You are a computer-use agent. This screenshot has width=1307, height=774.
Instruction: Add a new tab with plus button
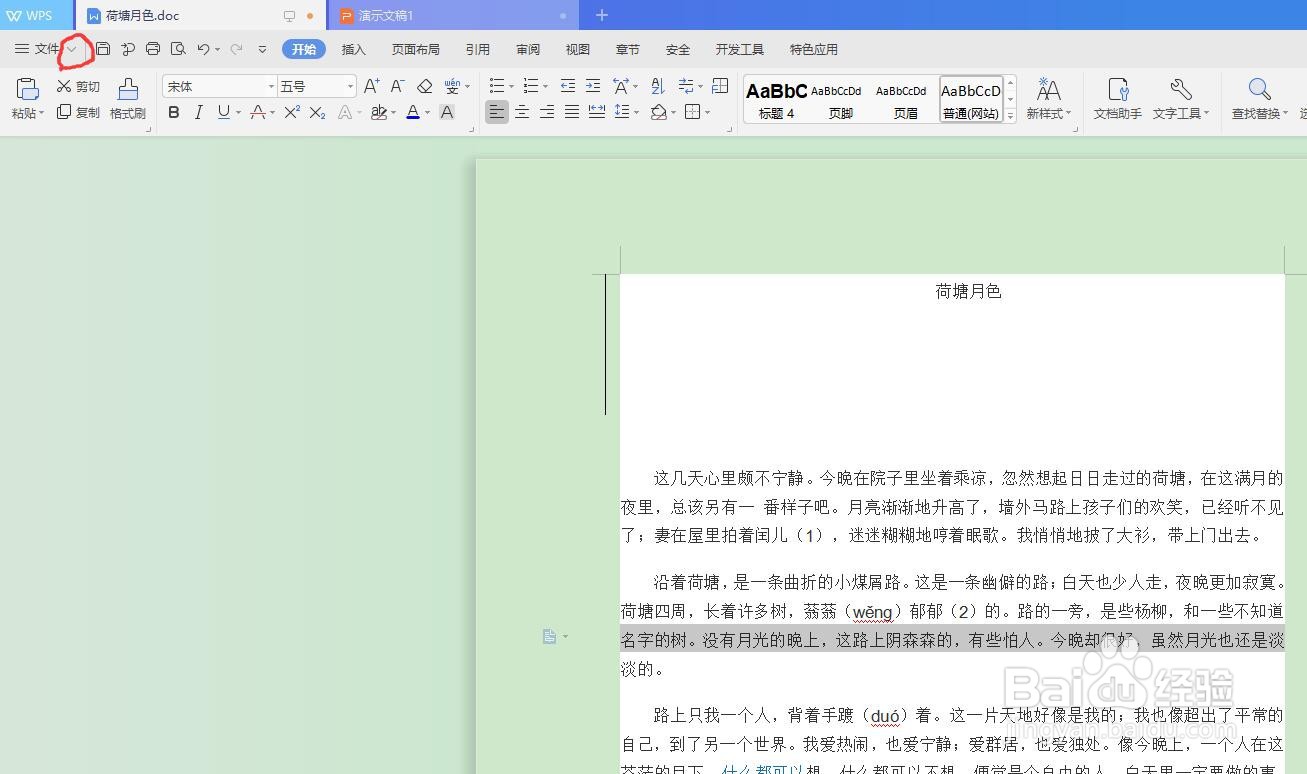tap(602, 15)
